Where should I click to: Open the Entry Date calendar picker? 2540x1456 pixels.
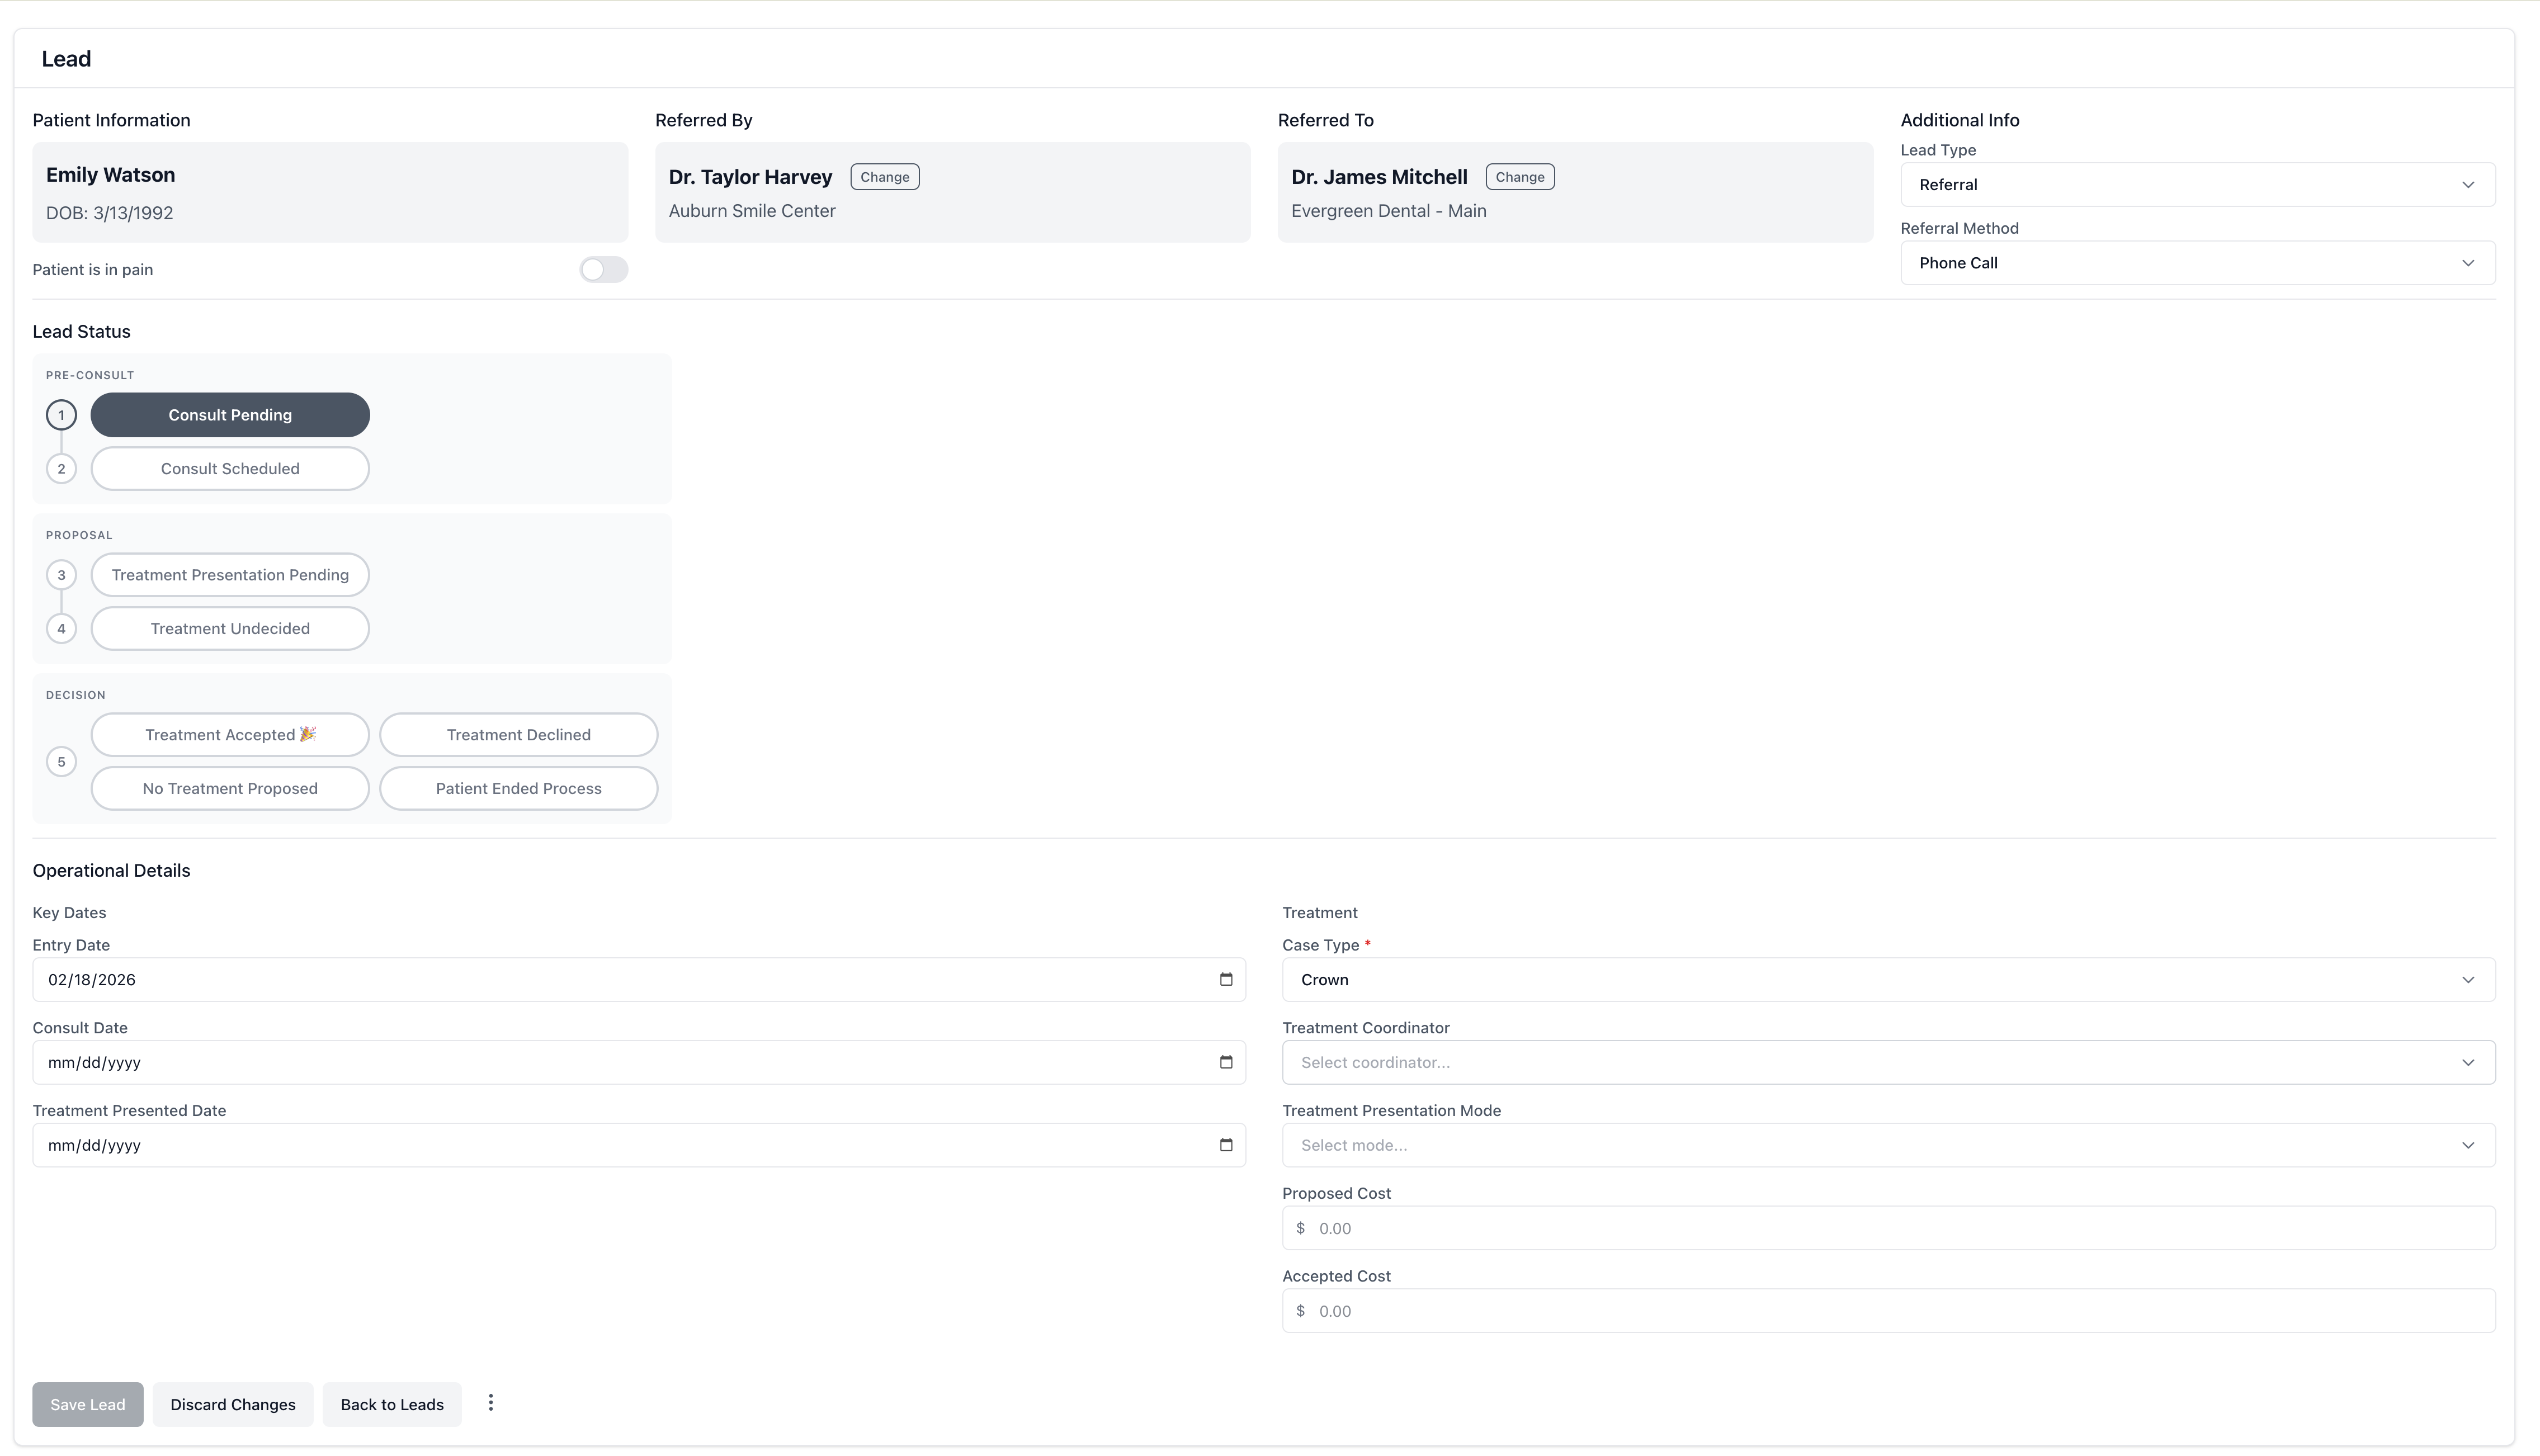coord(1224,979)
